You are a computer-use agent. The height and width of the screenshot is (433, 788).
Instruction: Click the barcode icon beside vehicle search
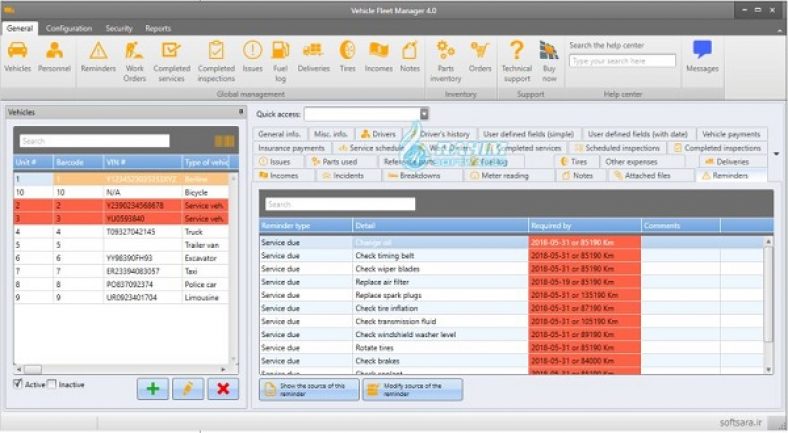pyautogui.click(x=224, y=141)
